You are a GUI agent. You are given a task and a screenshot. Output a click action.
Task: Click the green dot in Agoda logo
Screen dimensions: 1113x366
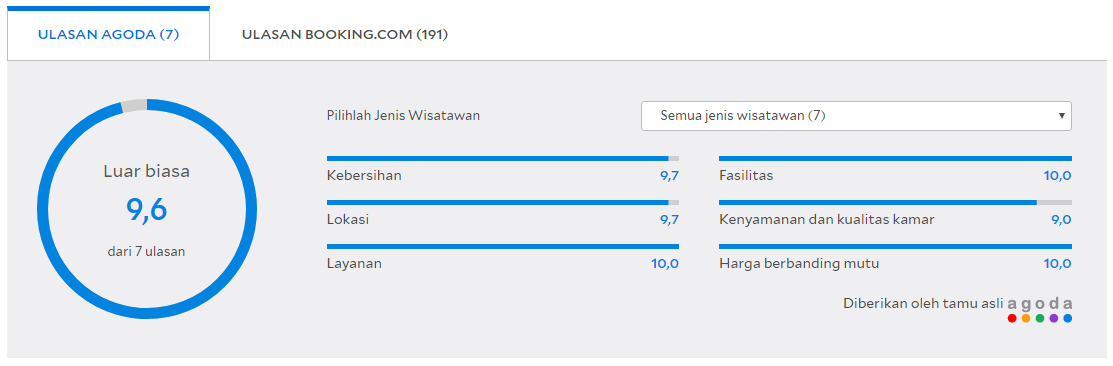pos(1040,318)
